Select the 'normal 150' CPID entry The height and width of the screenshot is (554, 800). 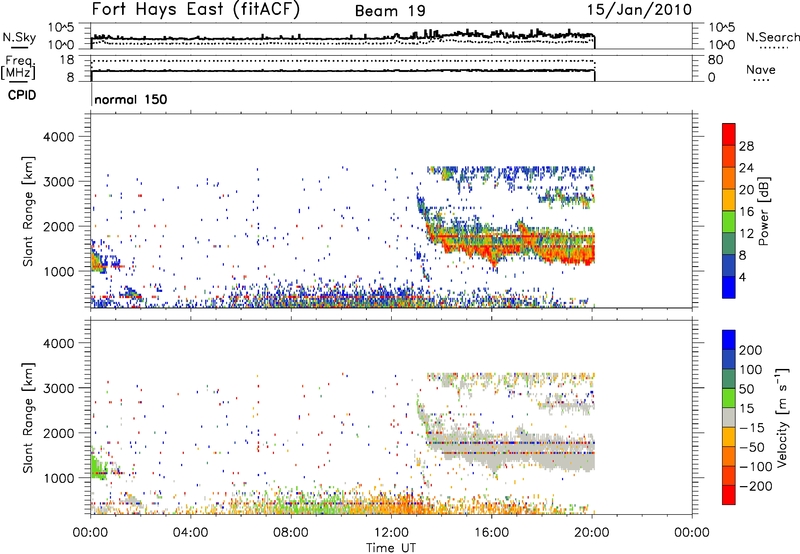pyautogui.click(x=131, y=99)
